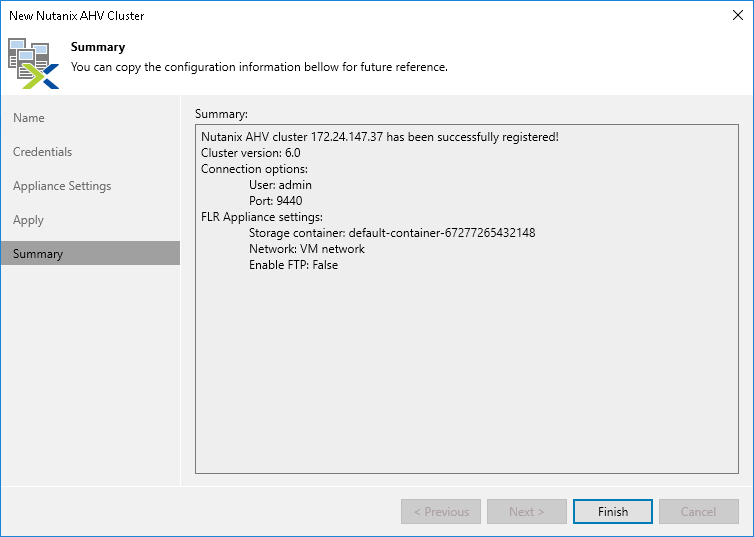This screenshot has width=754, height=537.
Task: Click the 'FLR Appliance settings:' line
Action: [262, 217]
